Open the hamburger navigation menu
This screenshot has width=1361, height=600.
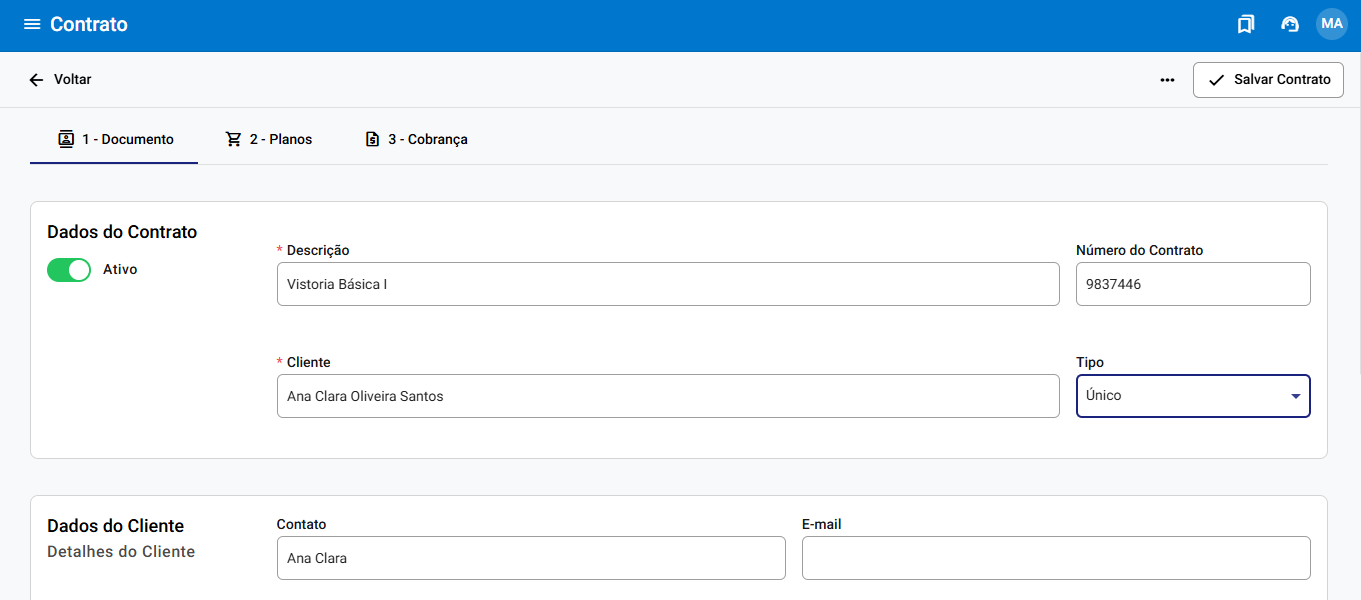[x=32, y=25]
